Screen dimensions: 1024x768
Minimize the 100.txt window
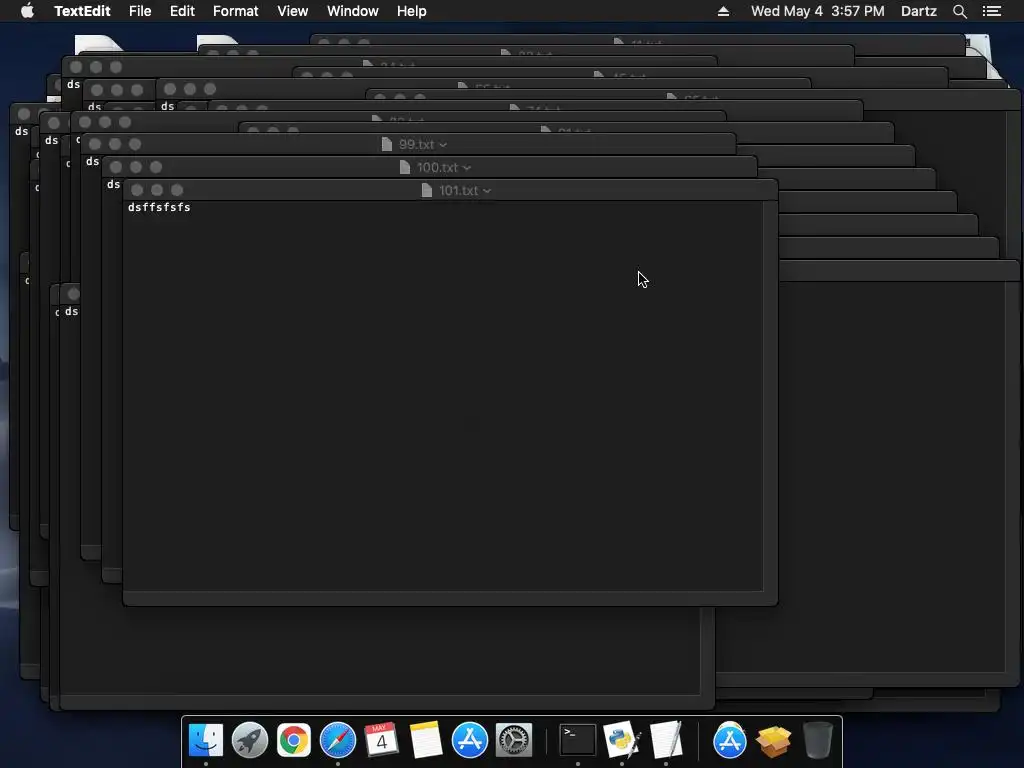coord(136,167)
